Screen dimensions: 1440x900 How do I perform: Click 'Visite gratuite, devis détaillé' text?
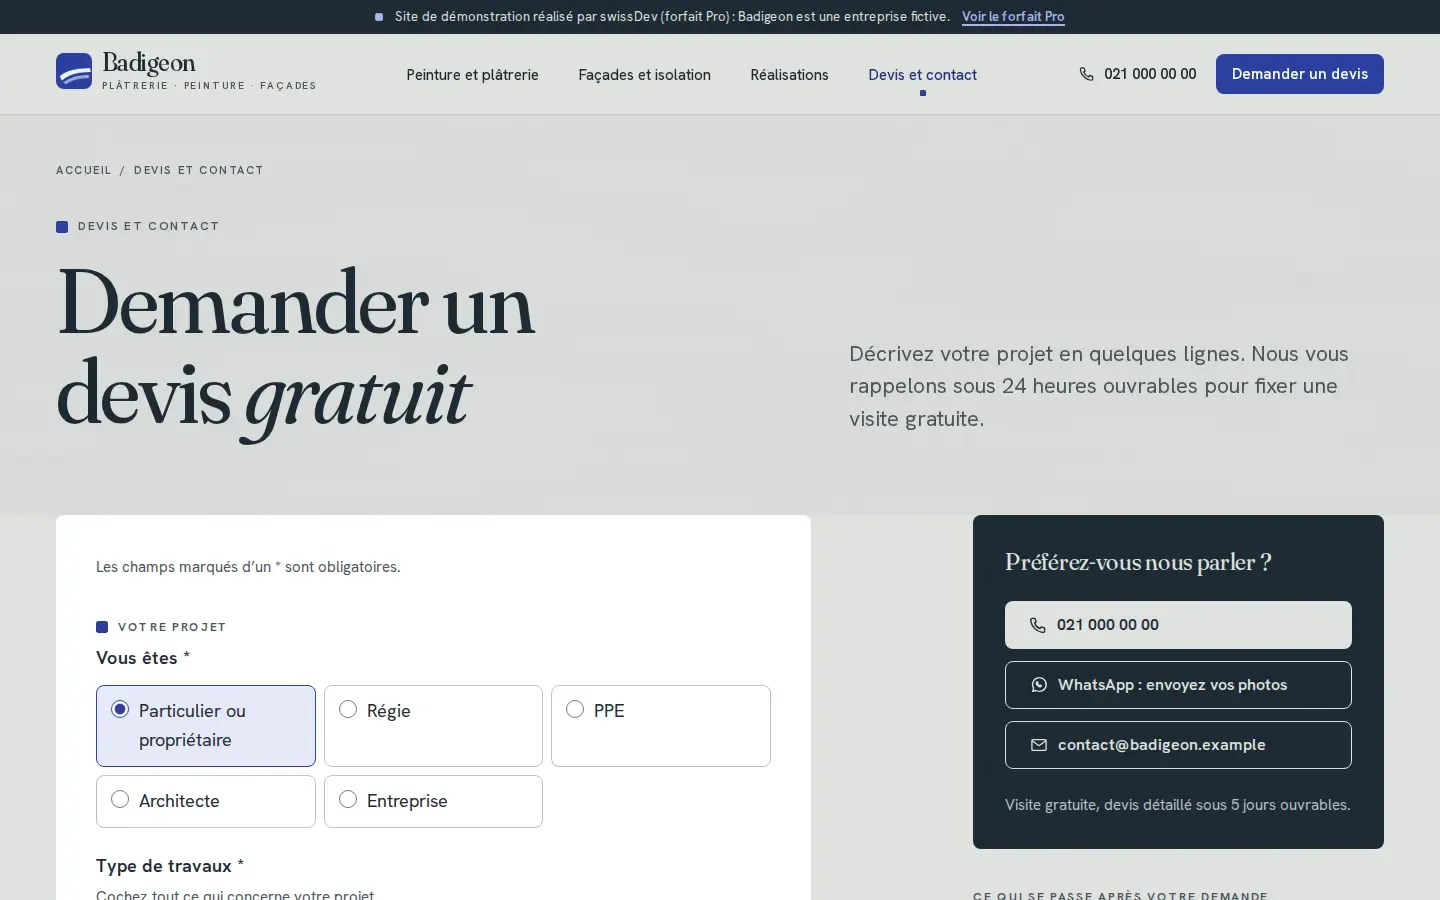pos(1177,805)
